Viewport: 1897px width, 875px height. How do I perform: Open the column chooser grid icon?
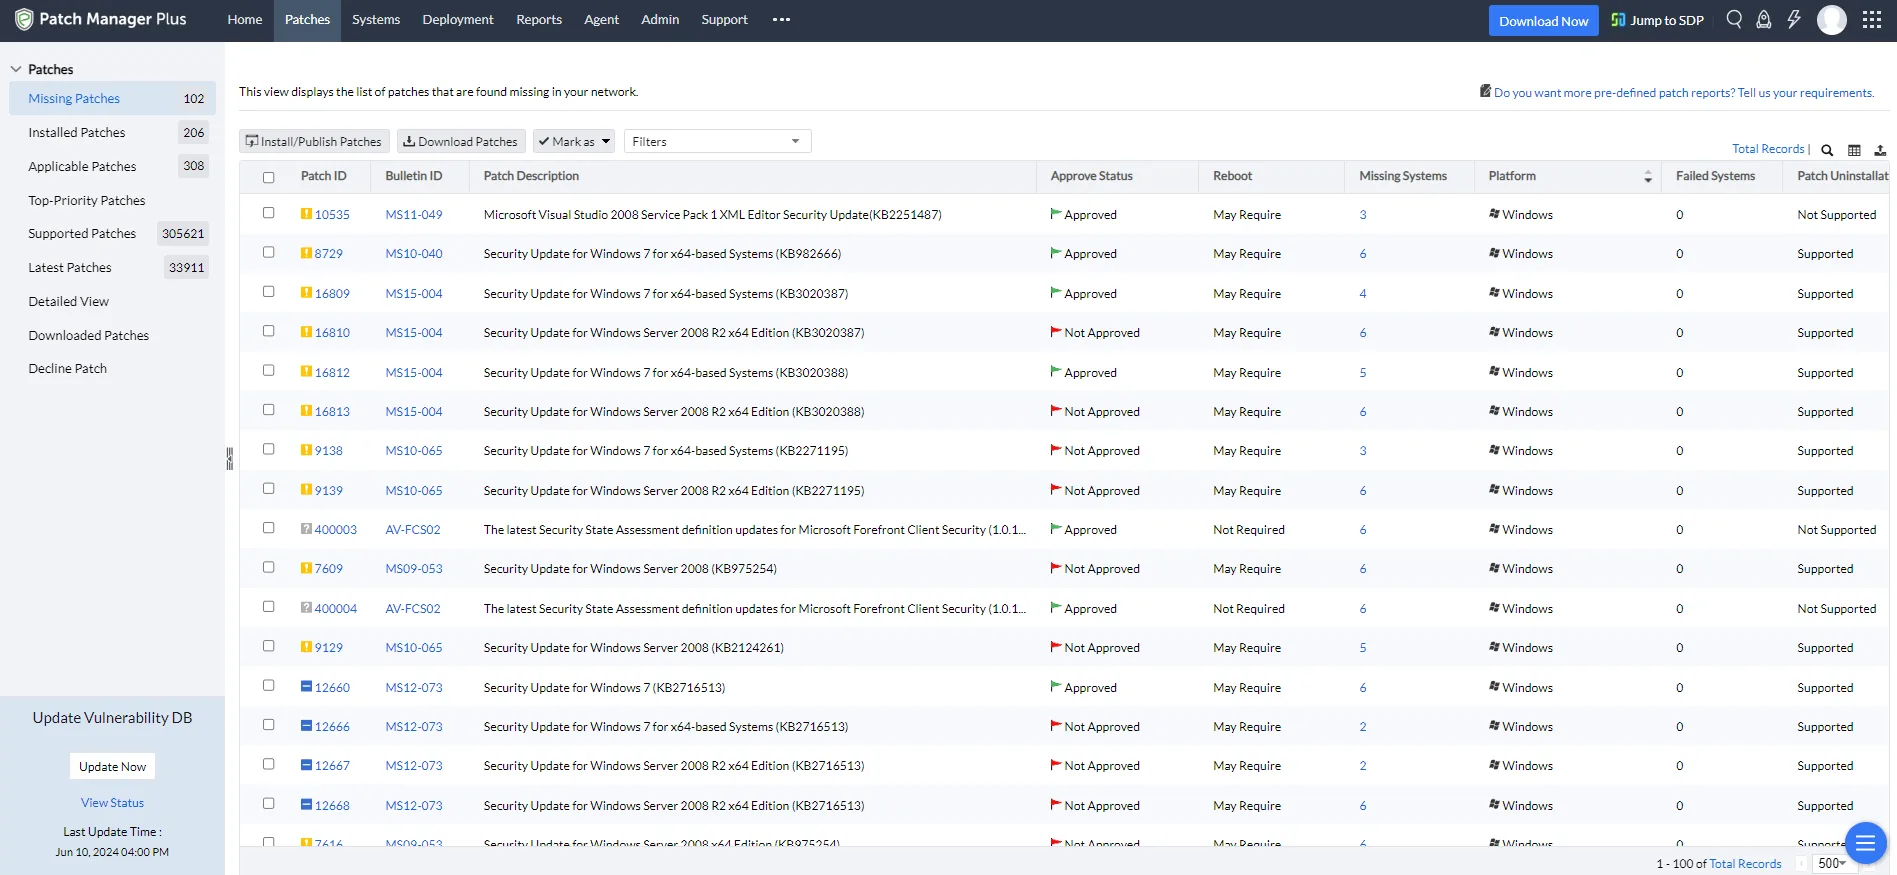pyautogui.click(x=1854, y=150)
